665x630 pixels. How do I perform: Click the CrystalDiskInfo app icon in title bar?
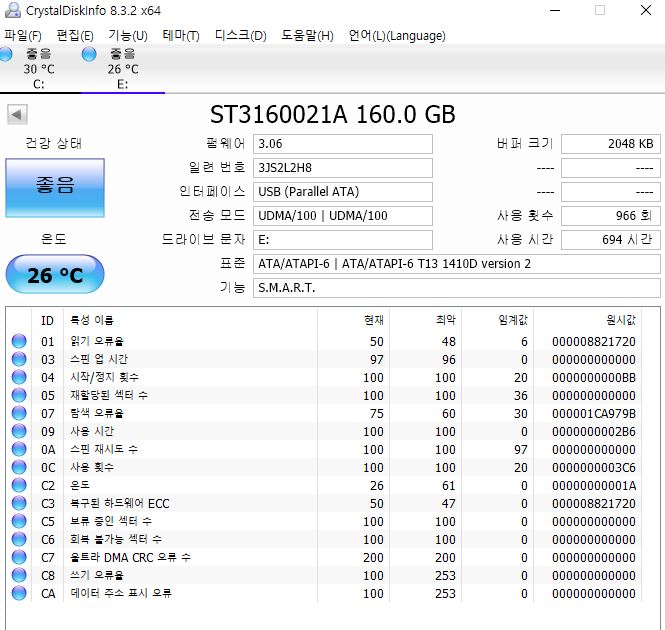point(12,10)
